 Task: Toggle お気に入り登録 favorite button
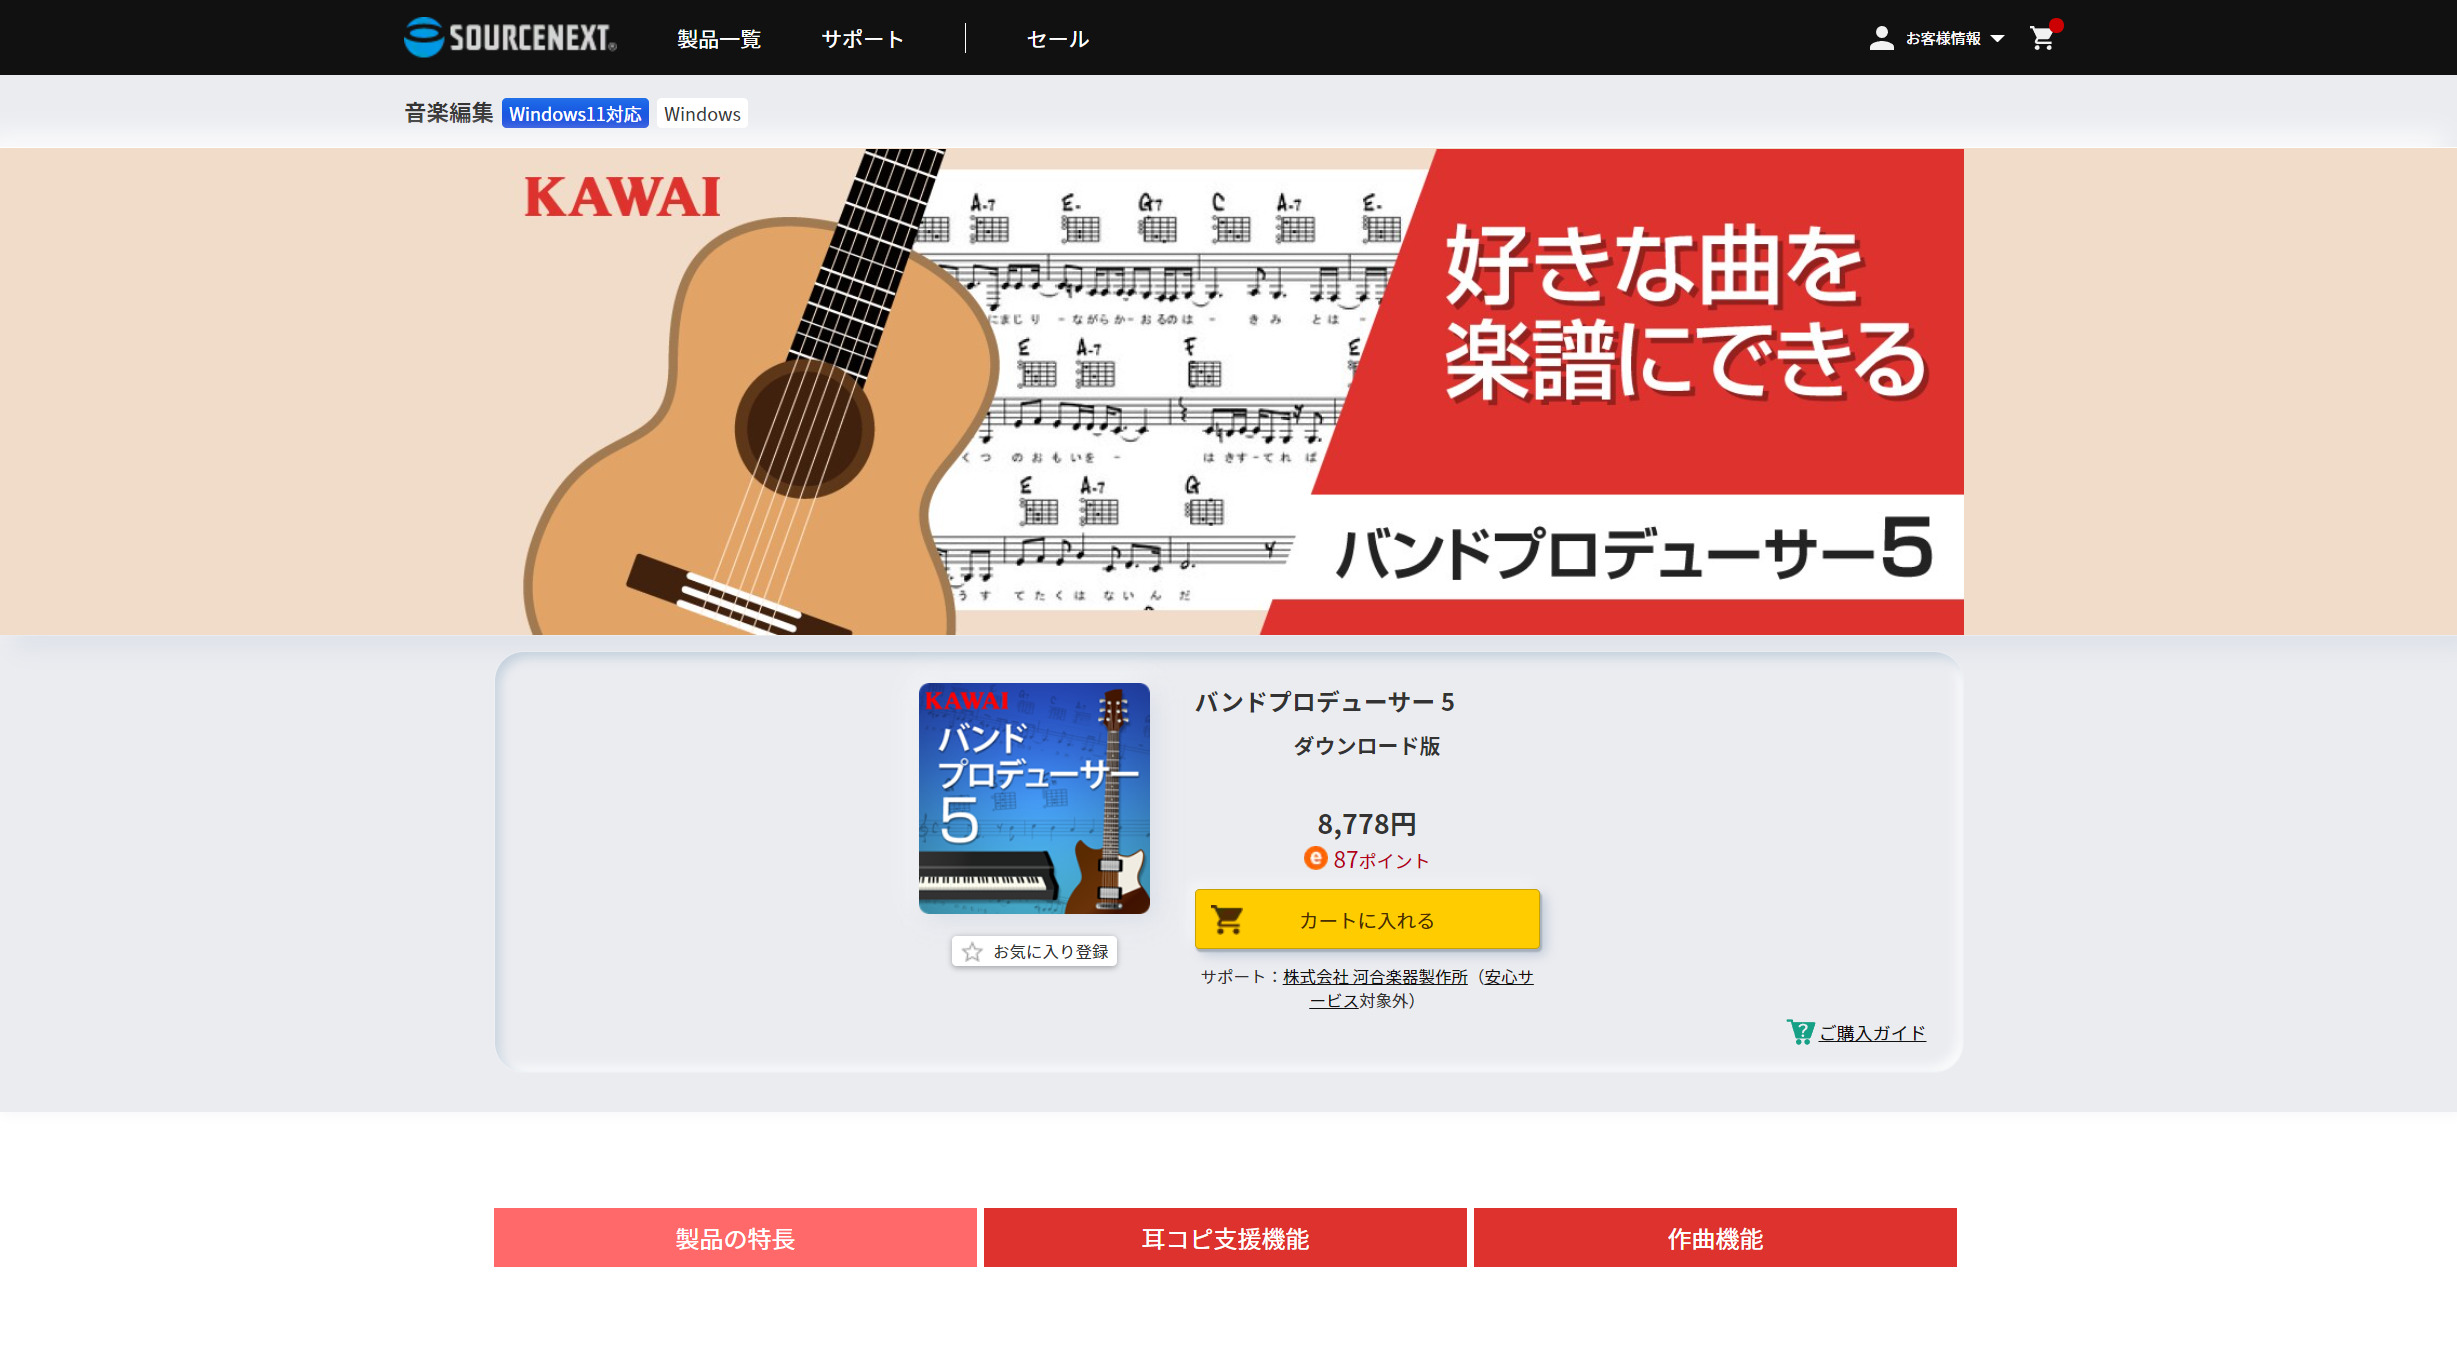tap(1034, 952)
